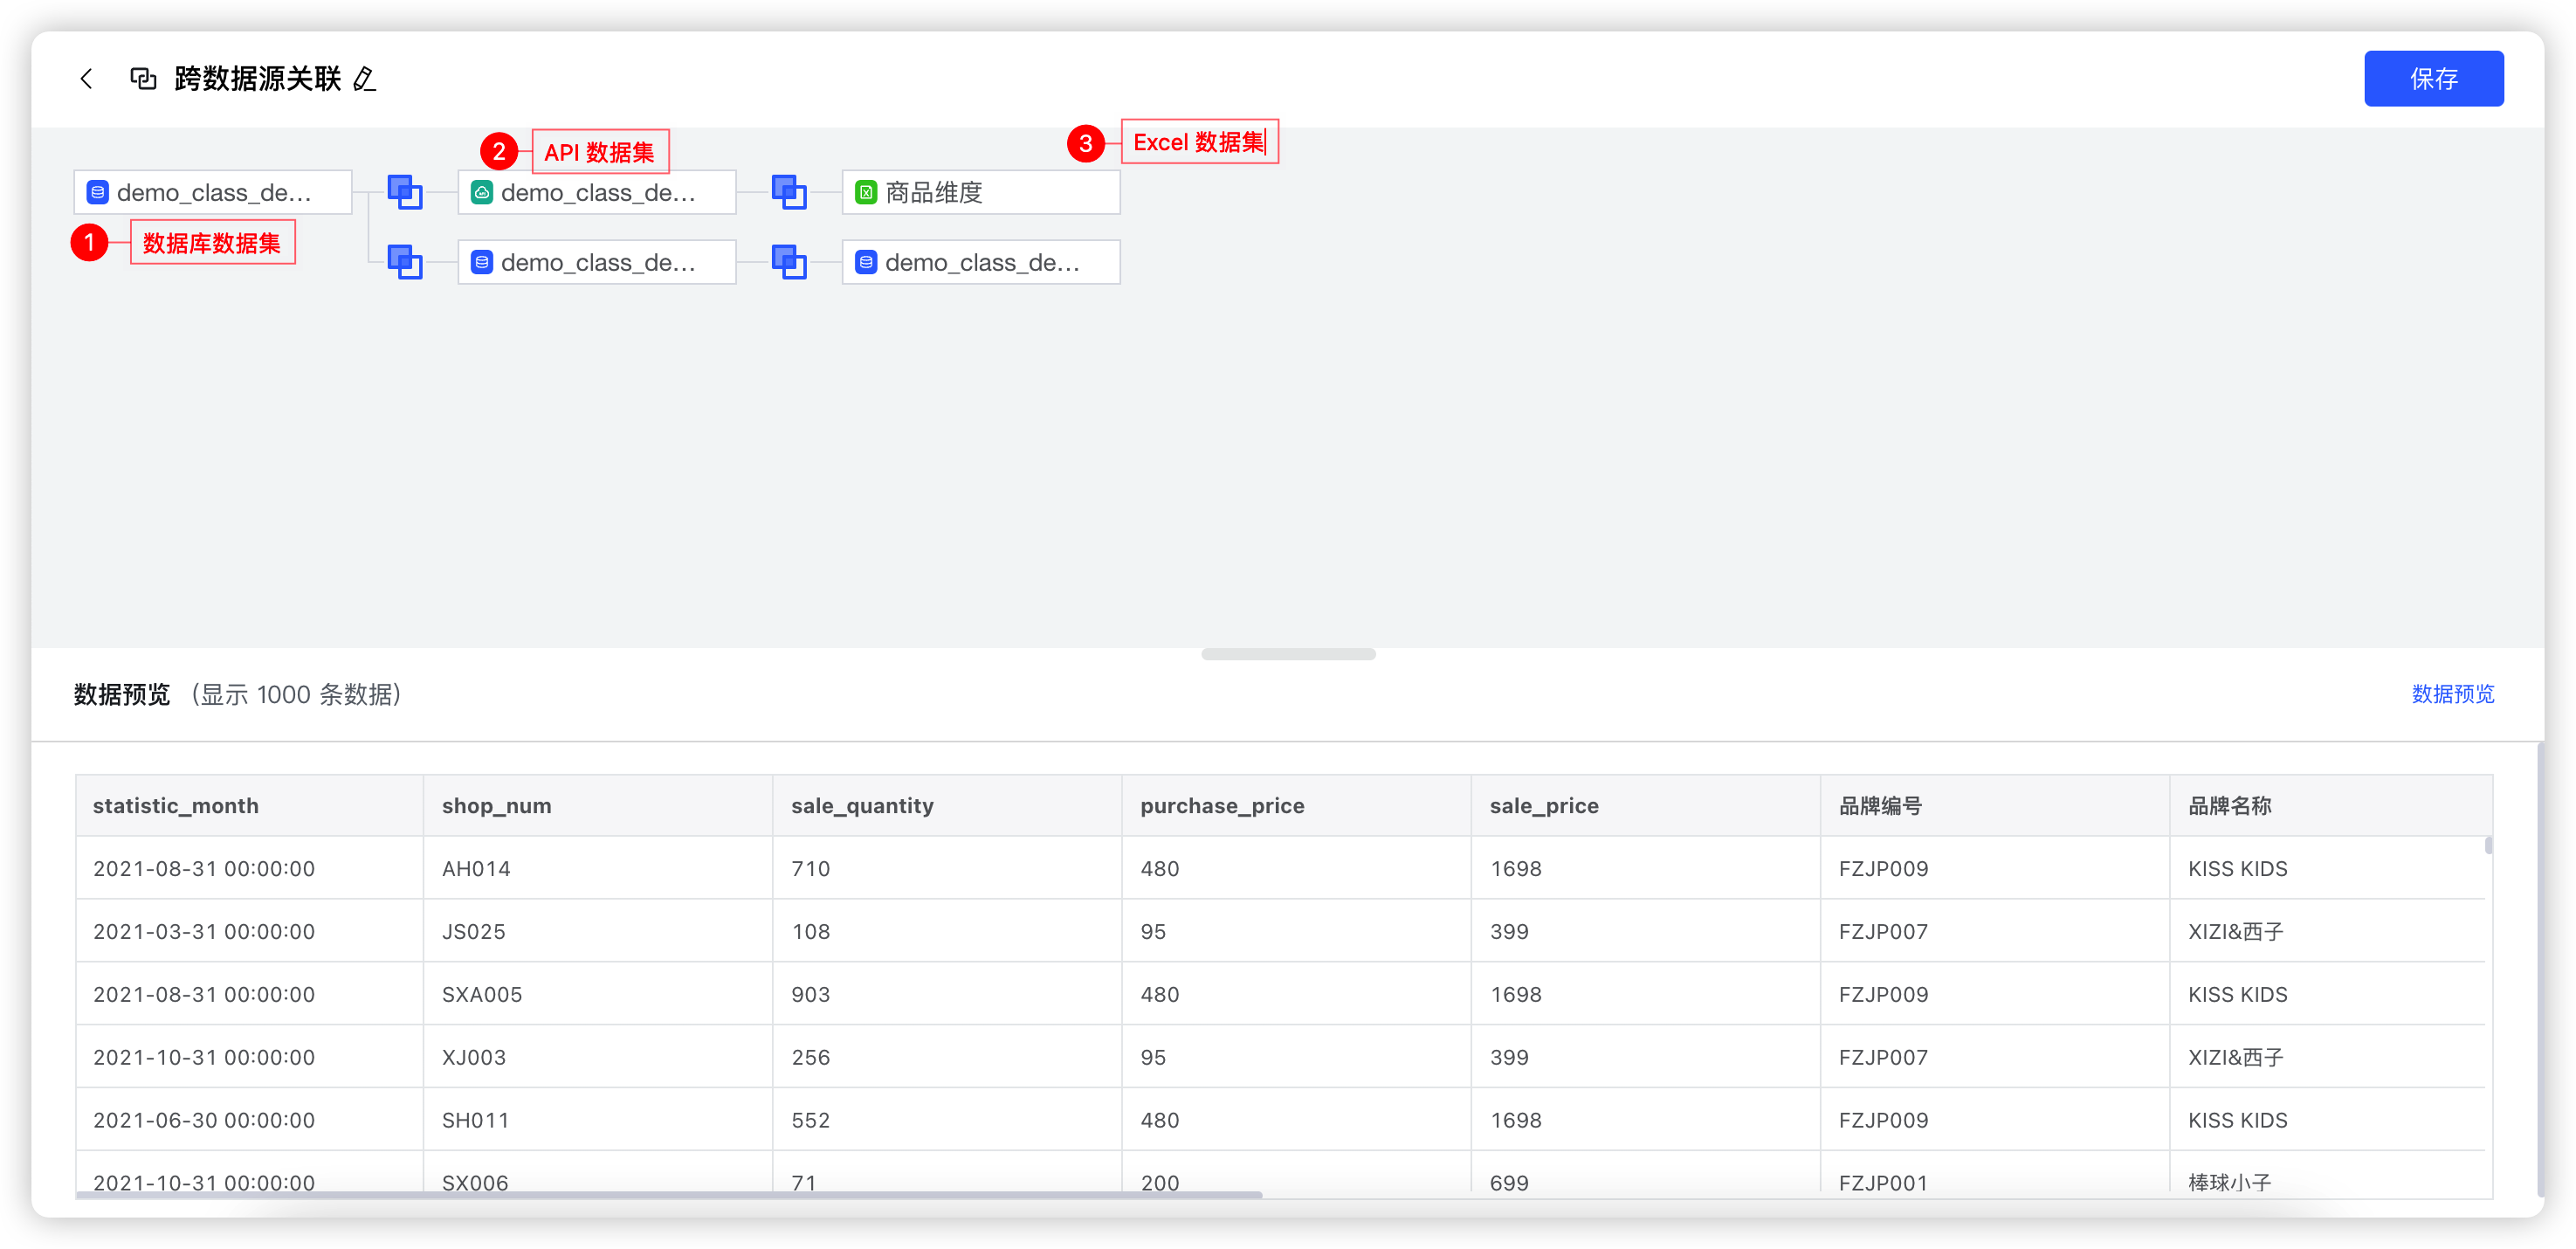Click the edit pencil beside 跨数据源关联 title

click(x=366, y=79)
